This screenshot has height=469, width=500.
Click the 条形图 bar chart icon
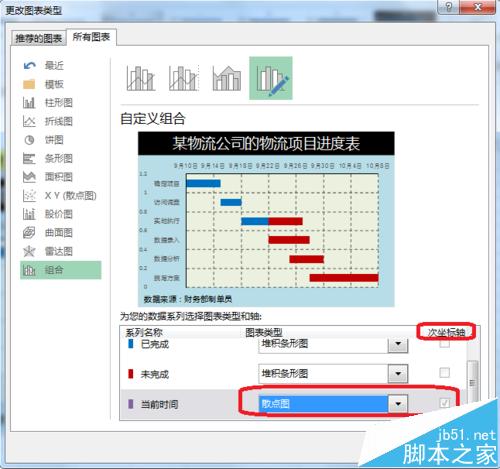pyautogui.click(x=29, y=159)
